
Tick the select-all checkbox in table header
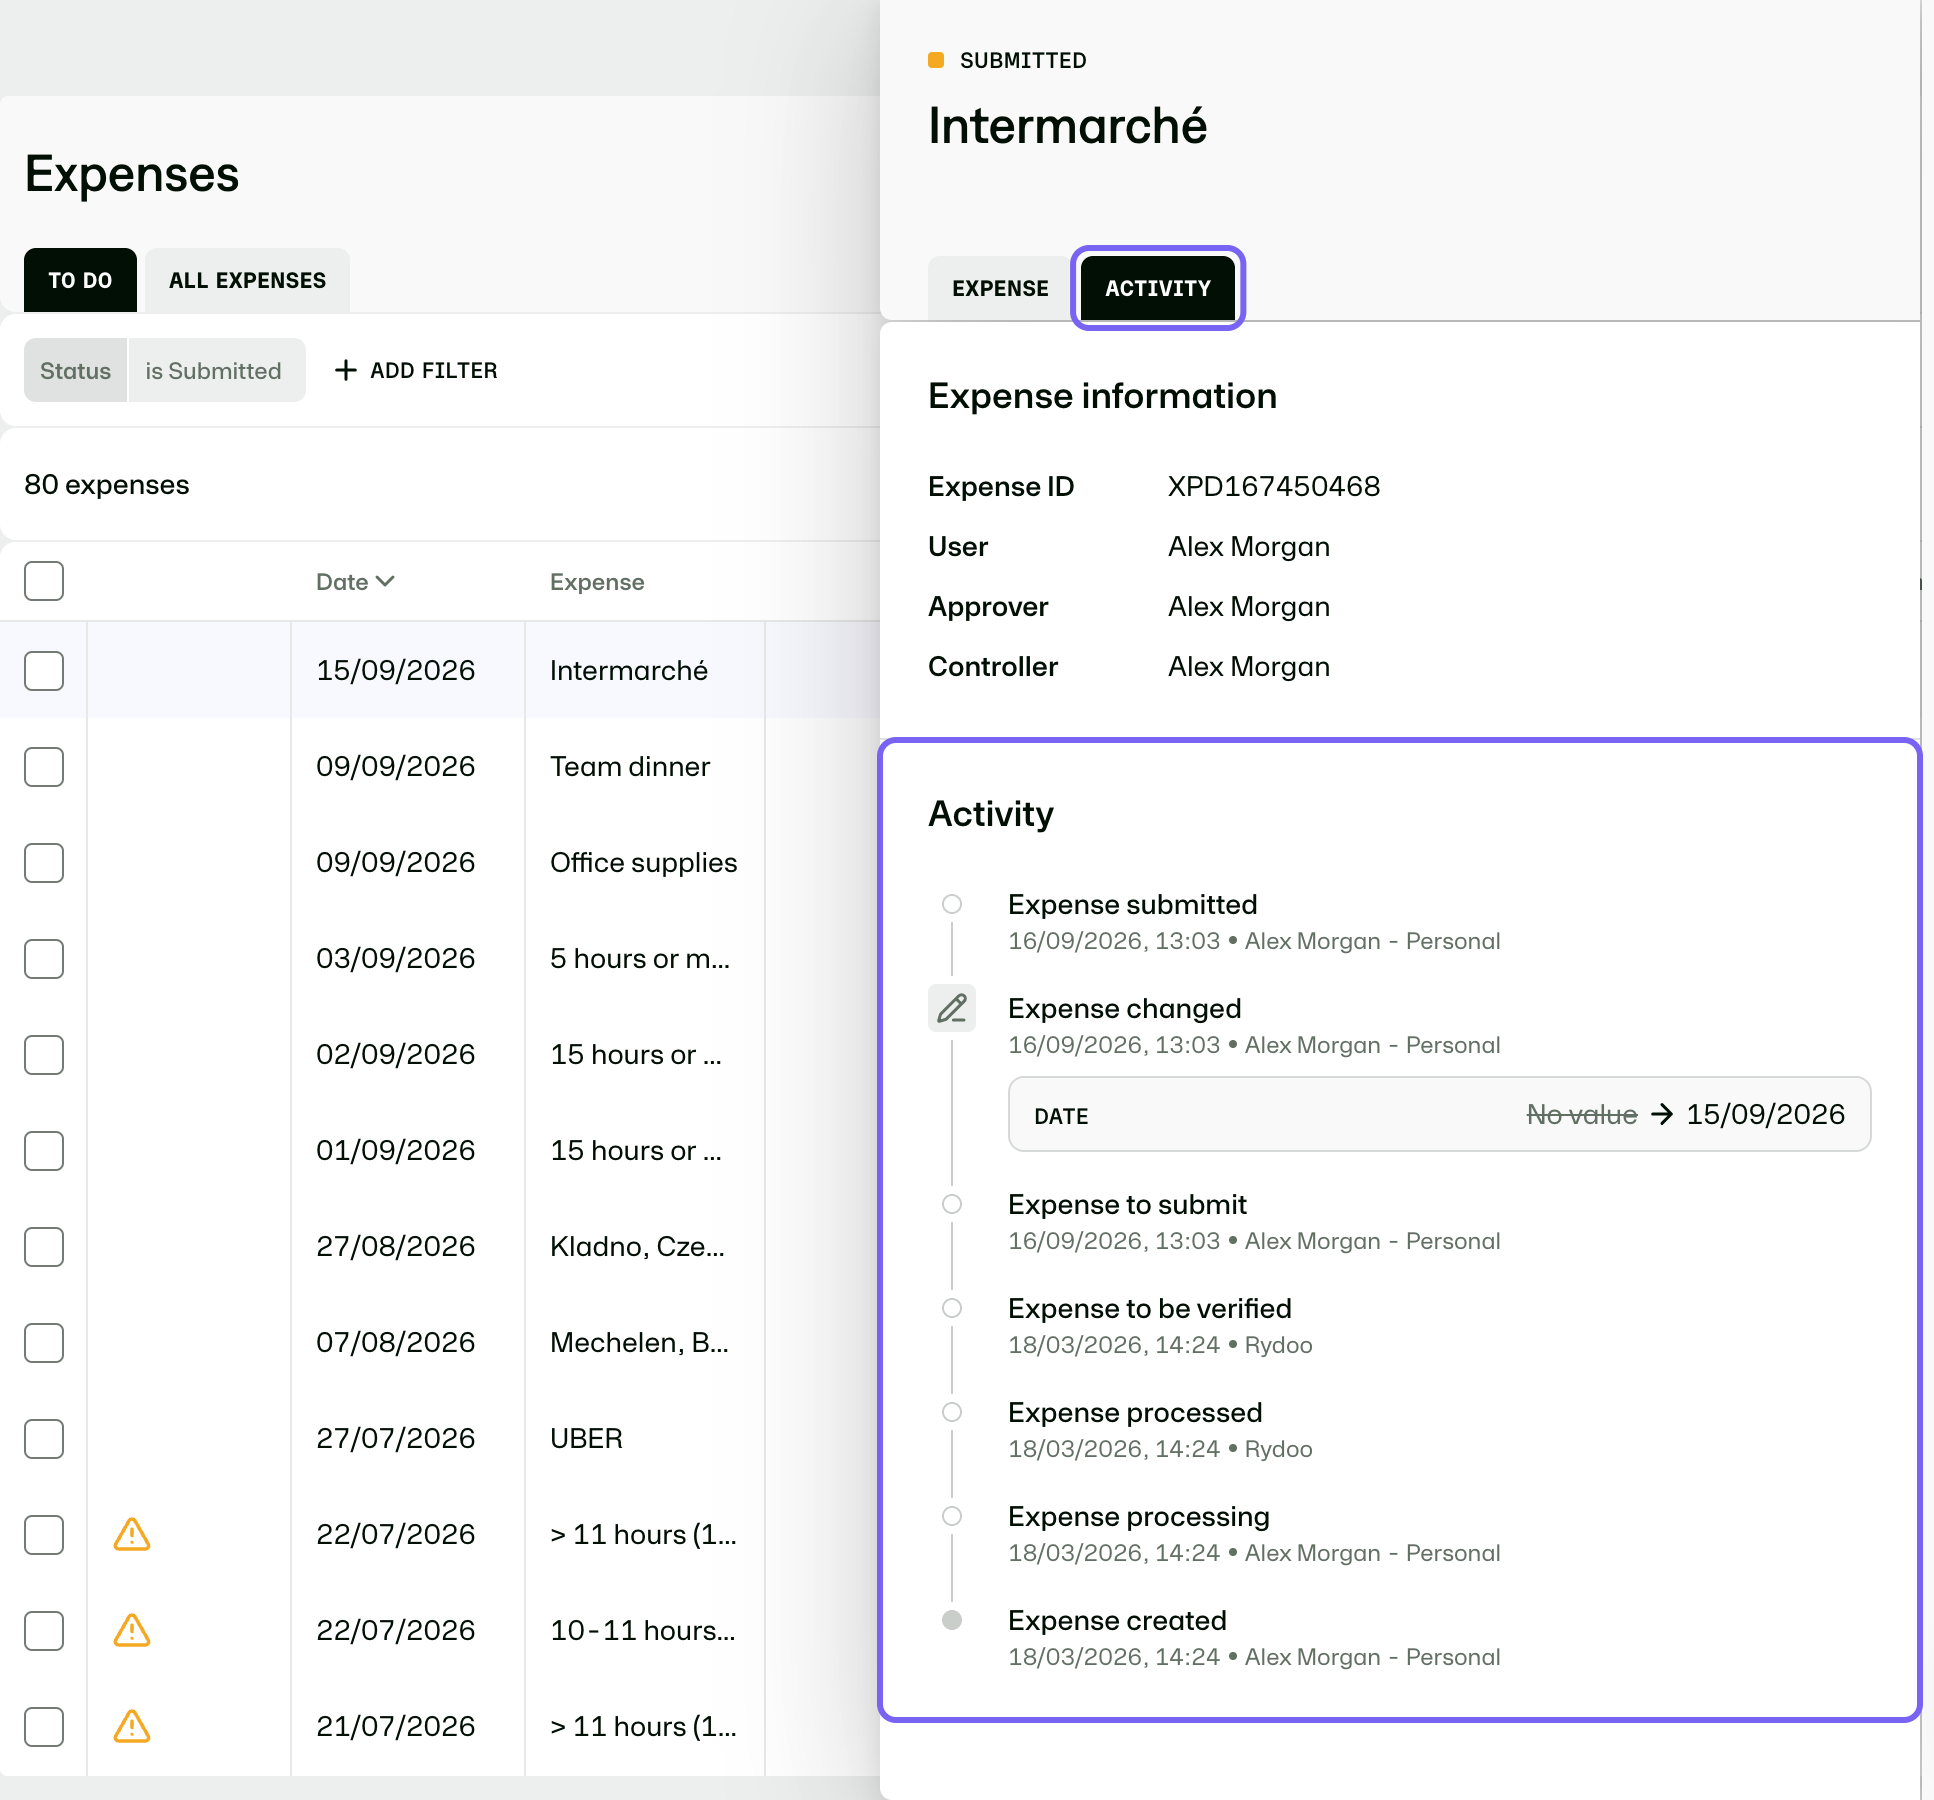44,581
